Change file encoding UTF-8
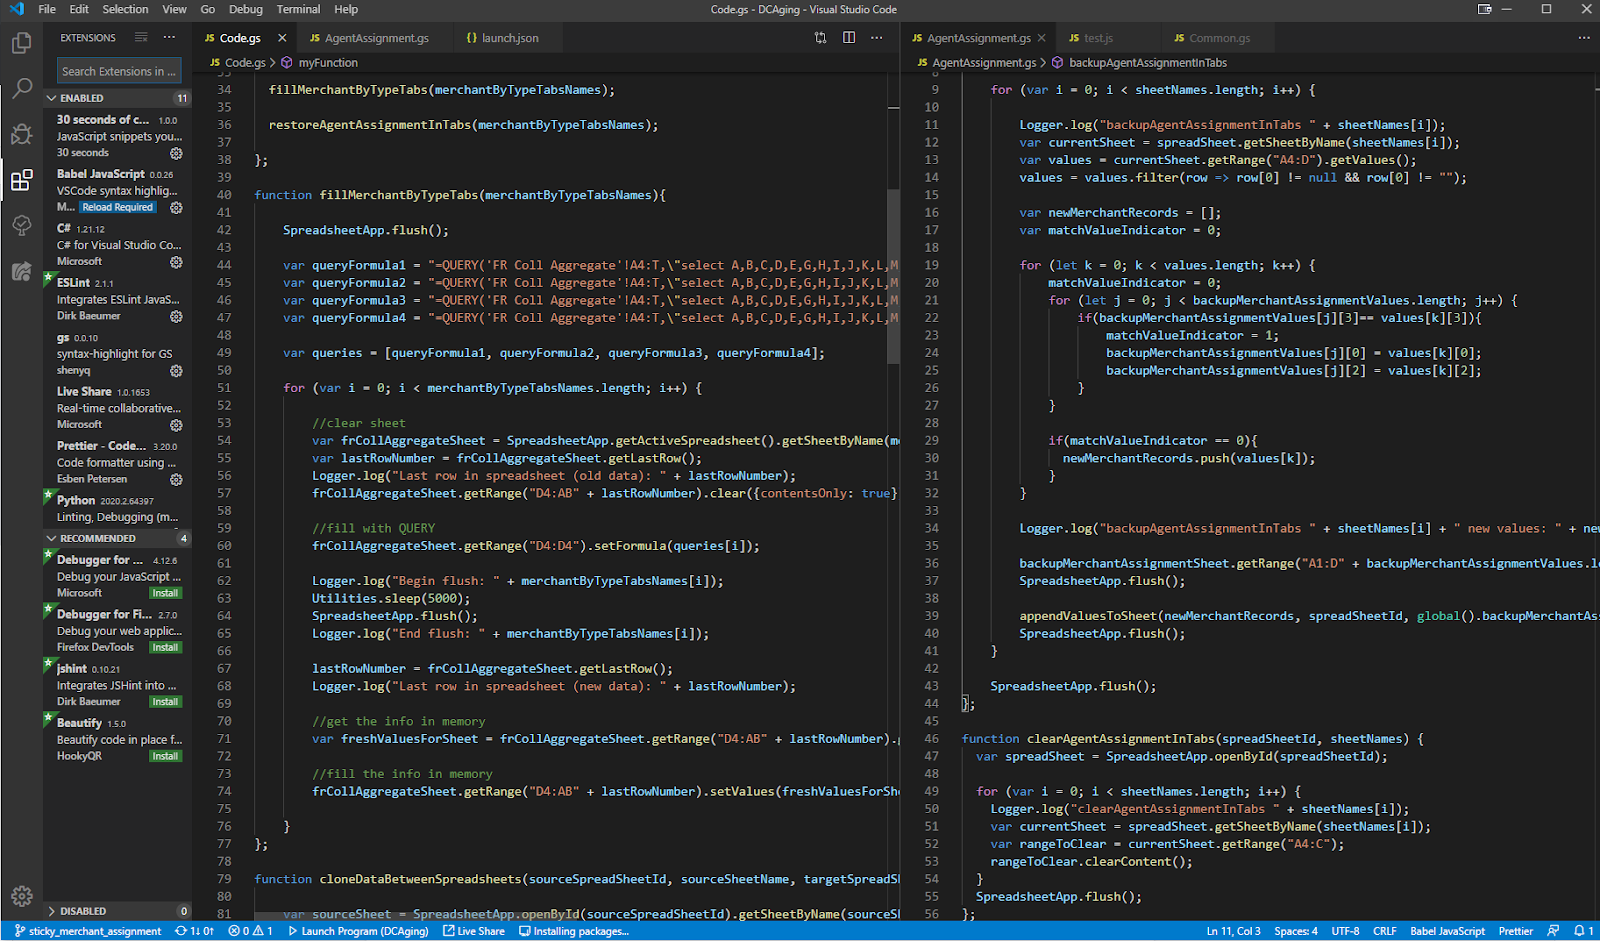 point(1345,931)
